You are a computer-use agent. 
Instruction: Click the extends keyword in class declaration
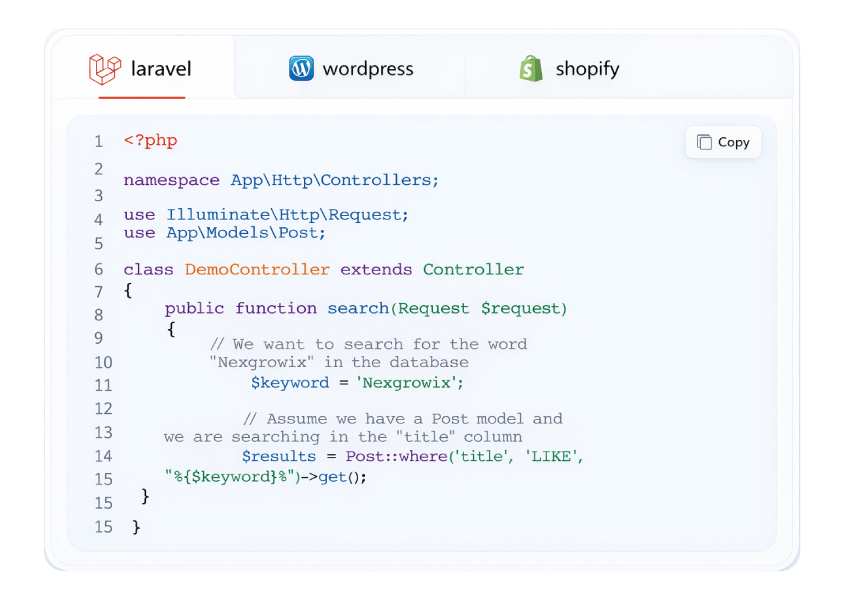tap(376, 269)
